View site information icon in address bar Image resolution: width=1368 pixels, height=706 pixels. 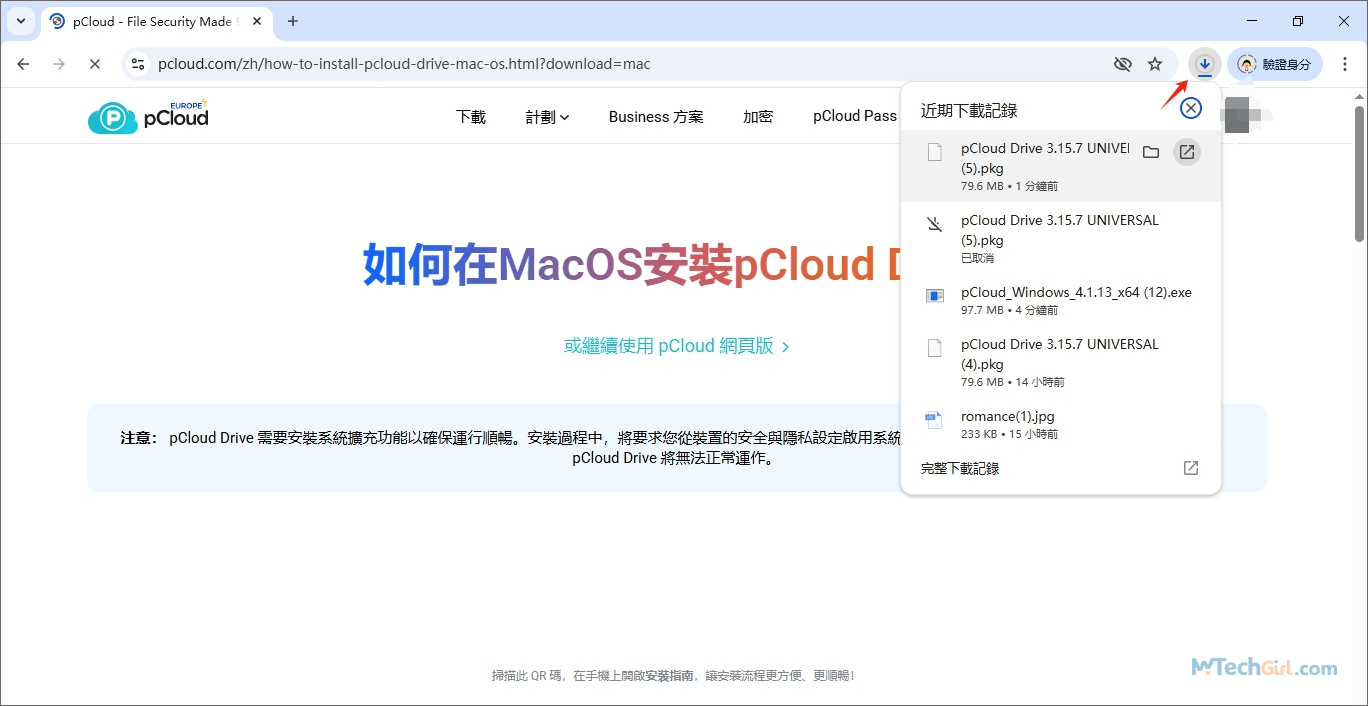139,64
